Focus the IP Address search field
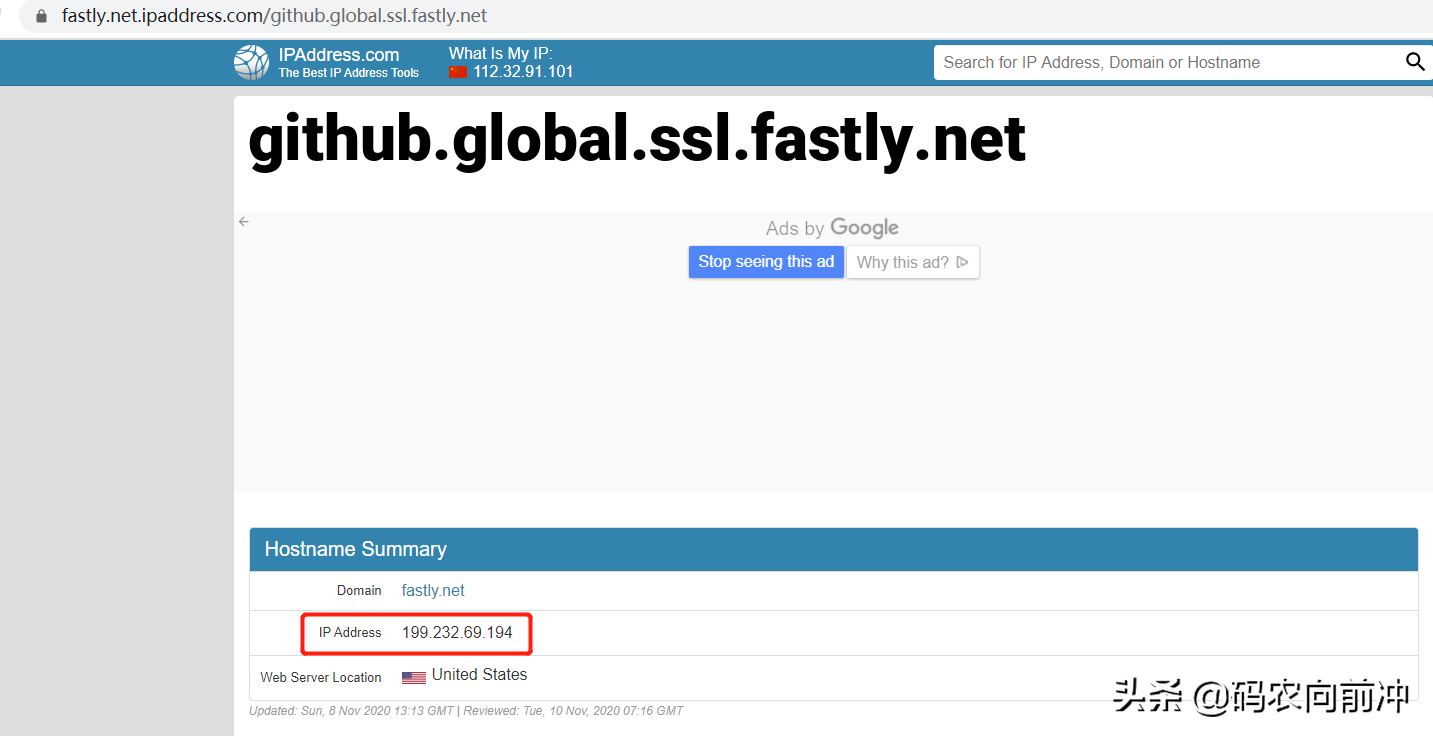The height and width of the screenshot is (736, 1433). point(1168,62)
